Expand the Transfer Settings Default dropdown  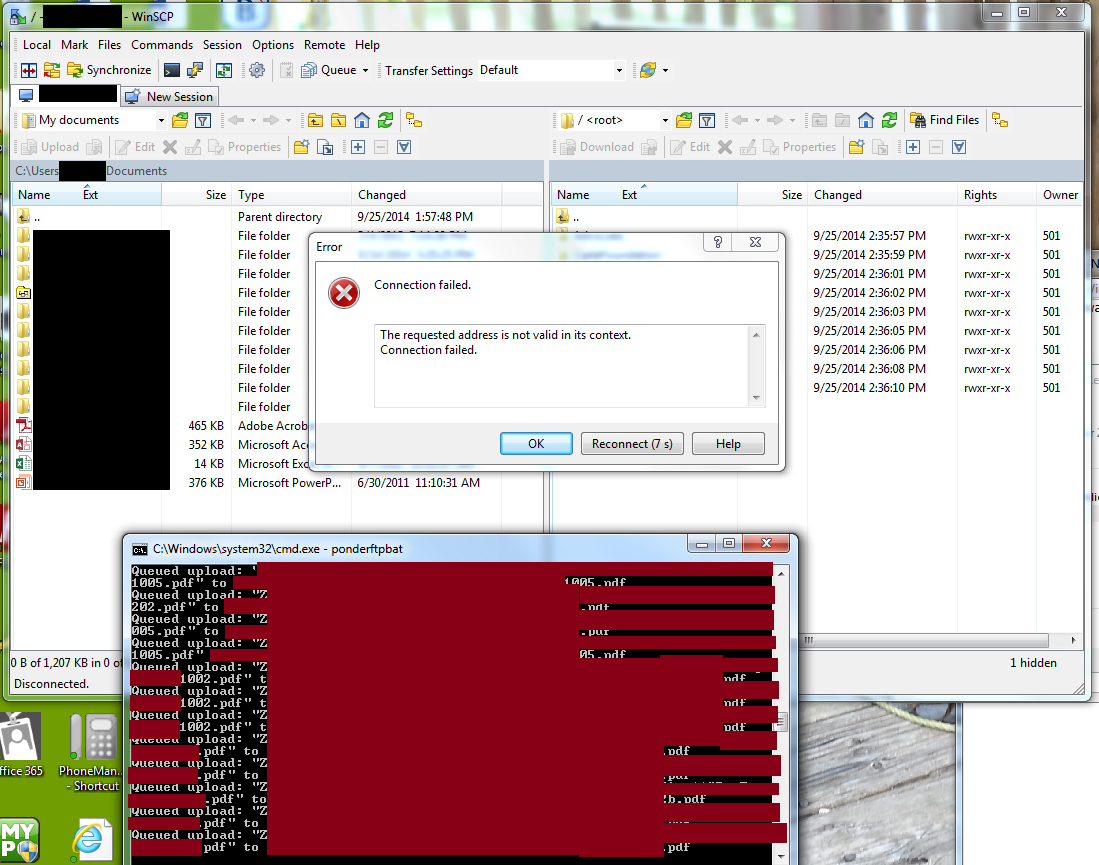[x=619, y=70]
